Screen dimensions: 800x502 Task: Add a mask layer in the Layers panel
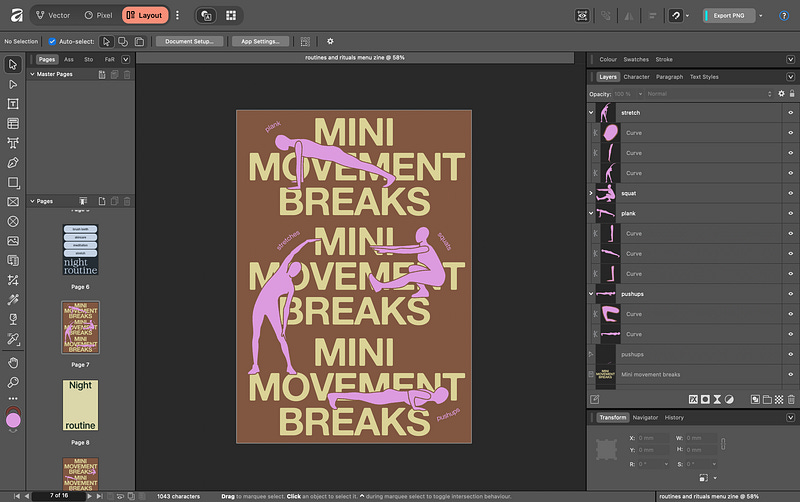[x=705, y=399]
